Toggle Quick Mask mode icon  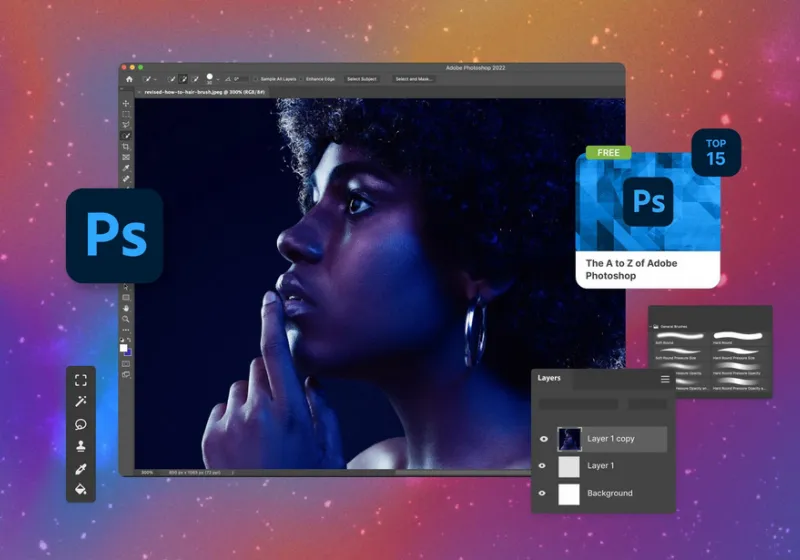(126, 364)
